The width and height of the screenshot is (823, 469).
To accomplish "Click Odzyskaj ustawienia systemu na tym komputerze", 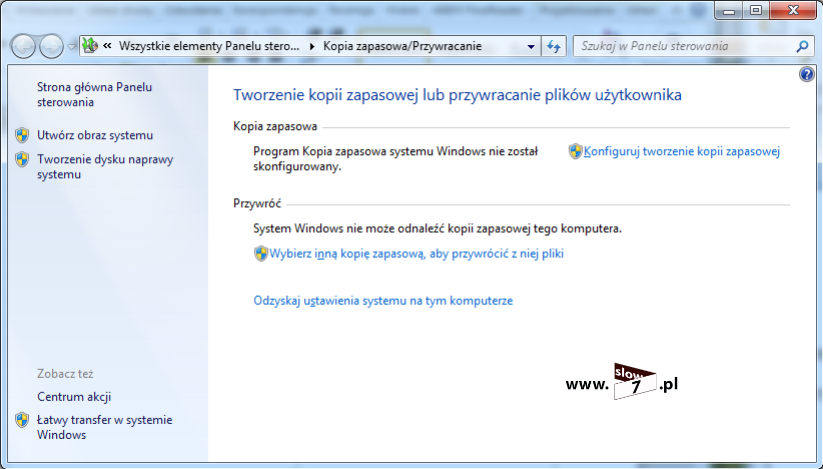I will pos(383,301).
